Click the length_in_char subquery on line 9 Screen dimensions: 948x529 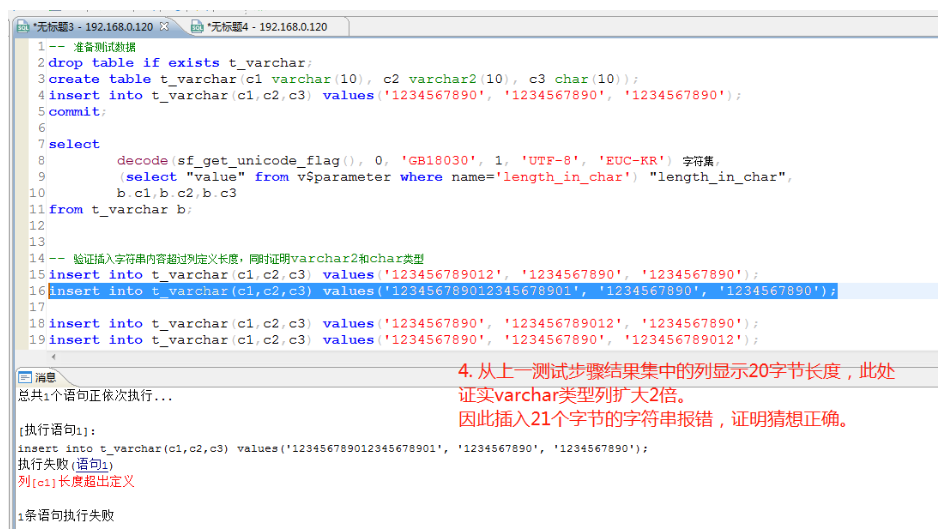pyautogui.click(x=456, y=177)
